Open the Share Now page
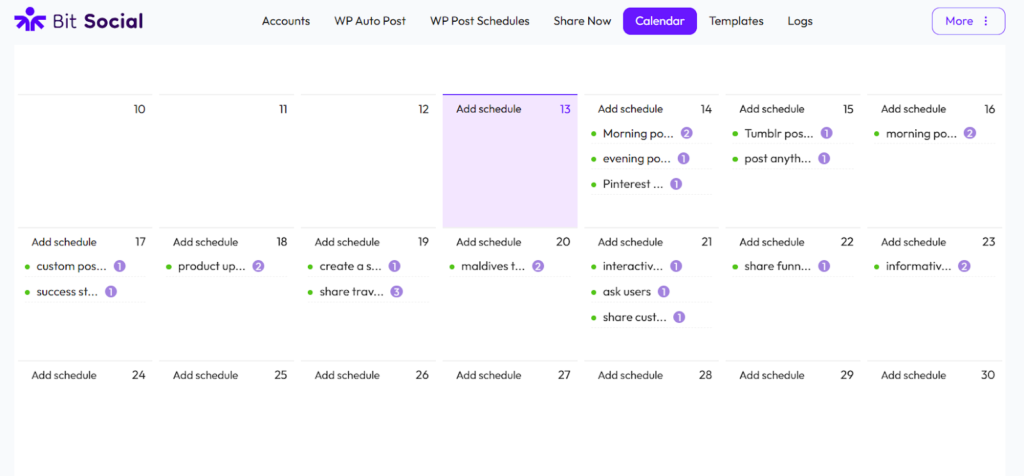Image resolution: width=1024 pixels, height=476 pixels. 582,21
